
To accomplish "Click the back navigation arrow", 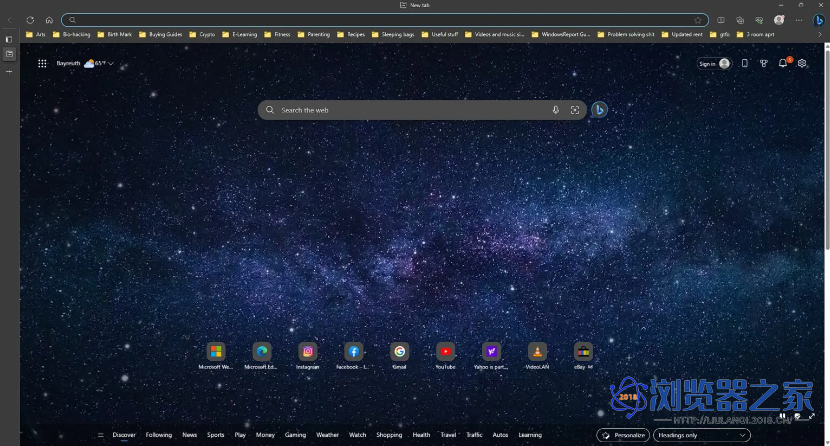I will click(x=10, y=20).
